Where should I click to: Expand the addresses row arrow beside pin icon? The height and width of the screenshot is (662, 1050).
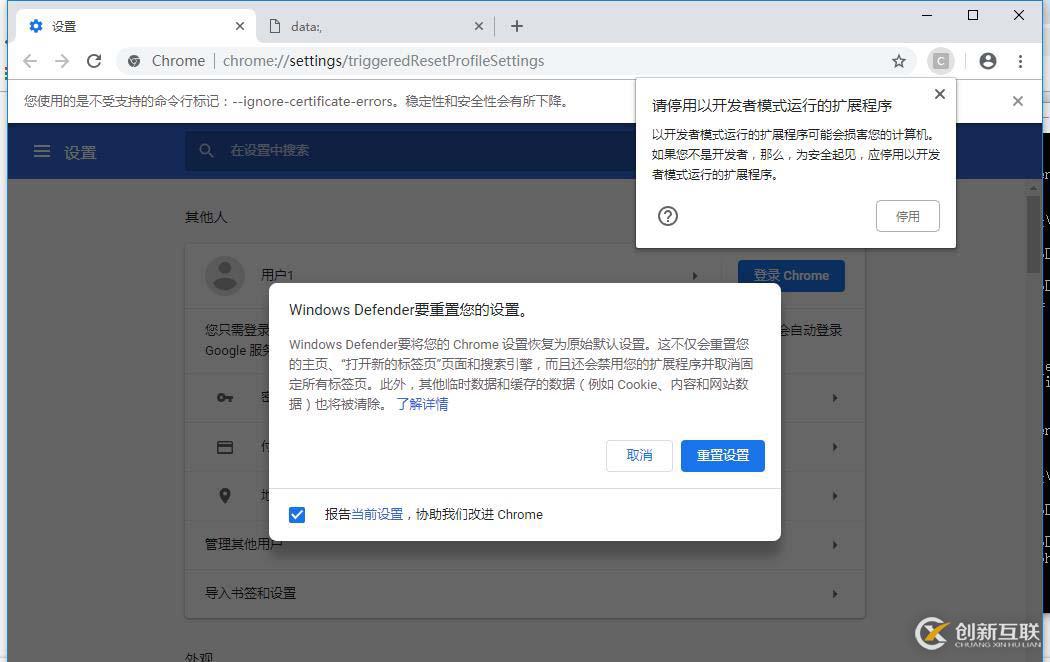coord(834,496)
